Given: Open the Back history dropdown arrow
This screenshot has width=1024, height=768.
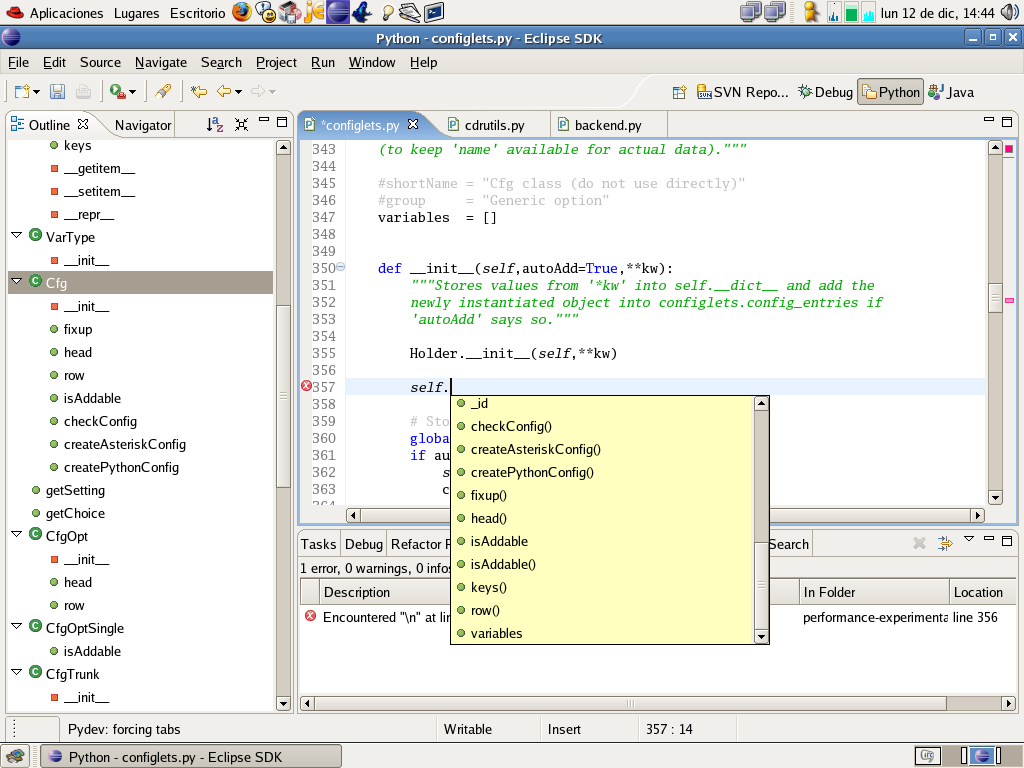Looking at the screenshot, I should tap(238, 92).
